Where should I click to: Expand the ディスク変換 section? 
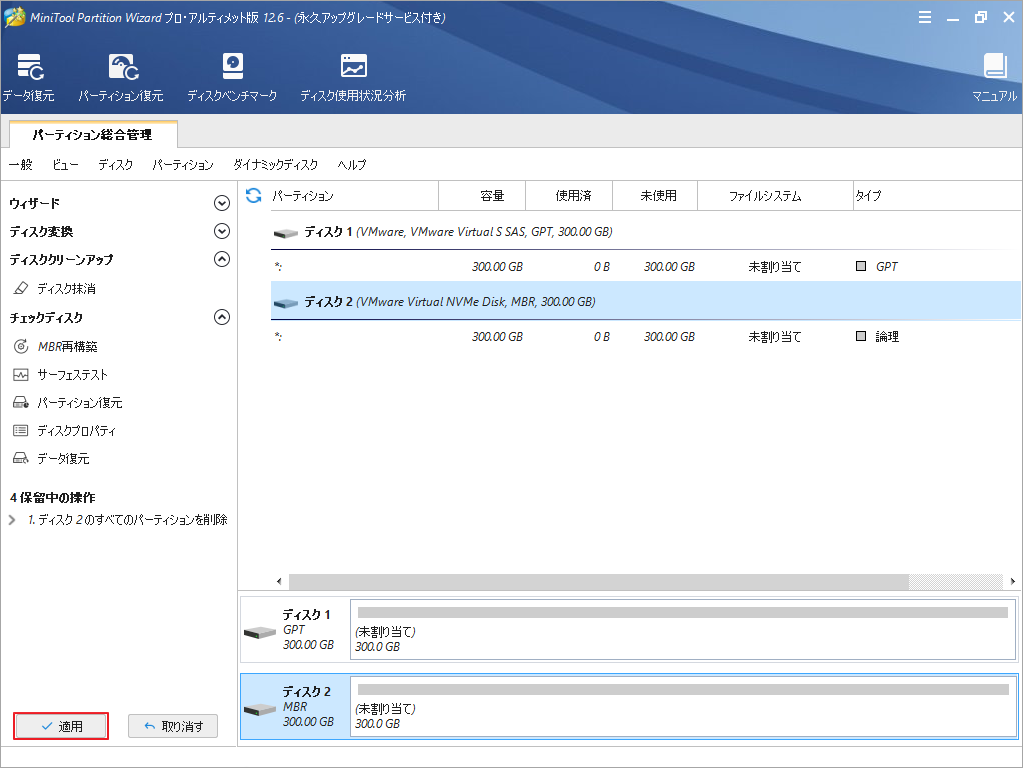click(221, 230)
